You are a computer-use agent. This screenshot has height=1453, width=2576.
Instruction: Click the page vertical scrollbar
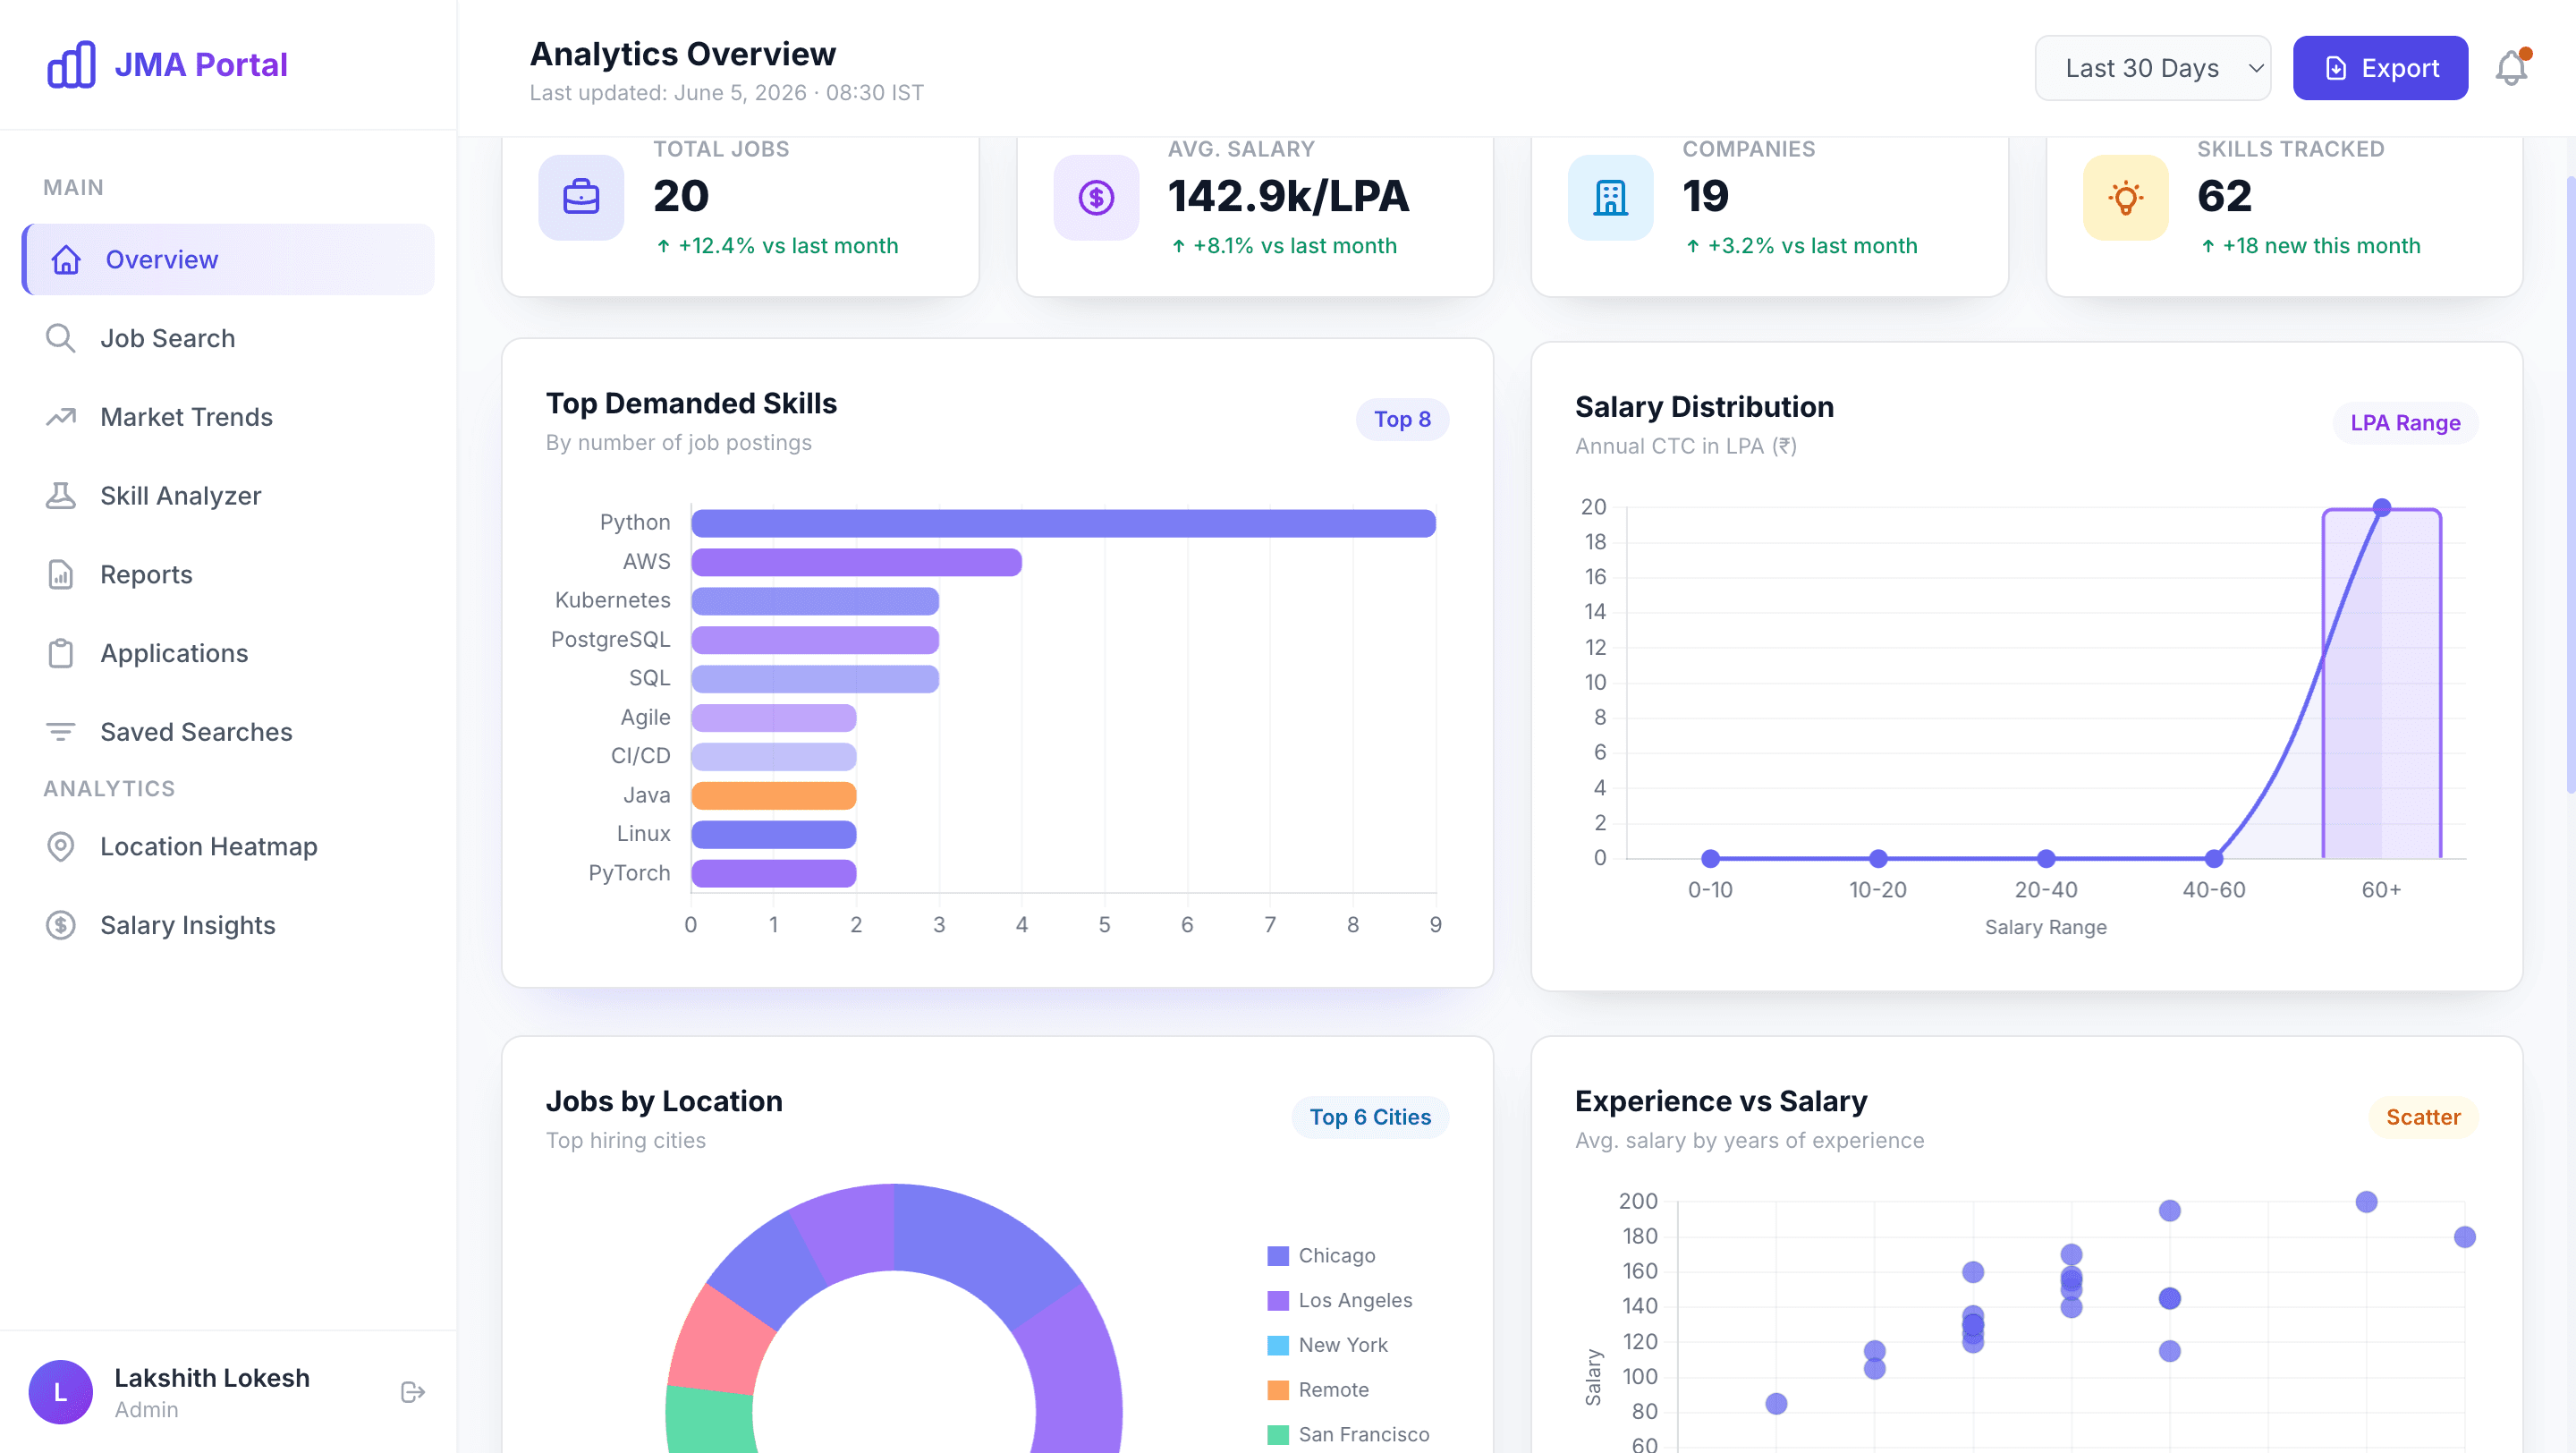tap(2570, 484)
